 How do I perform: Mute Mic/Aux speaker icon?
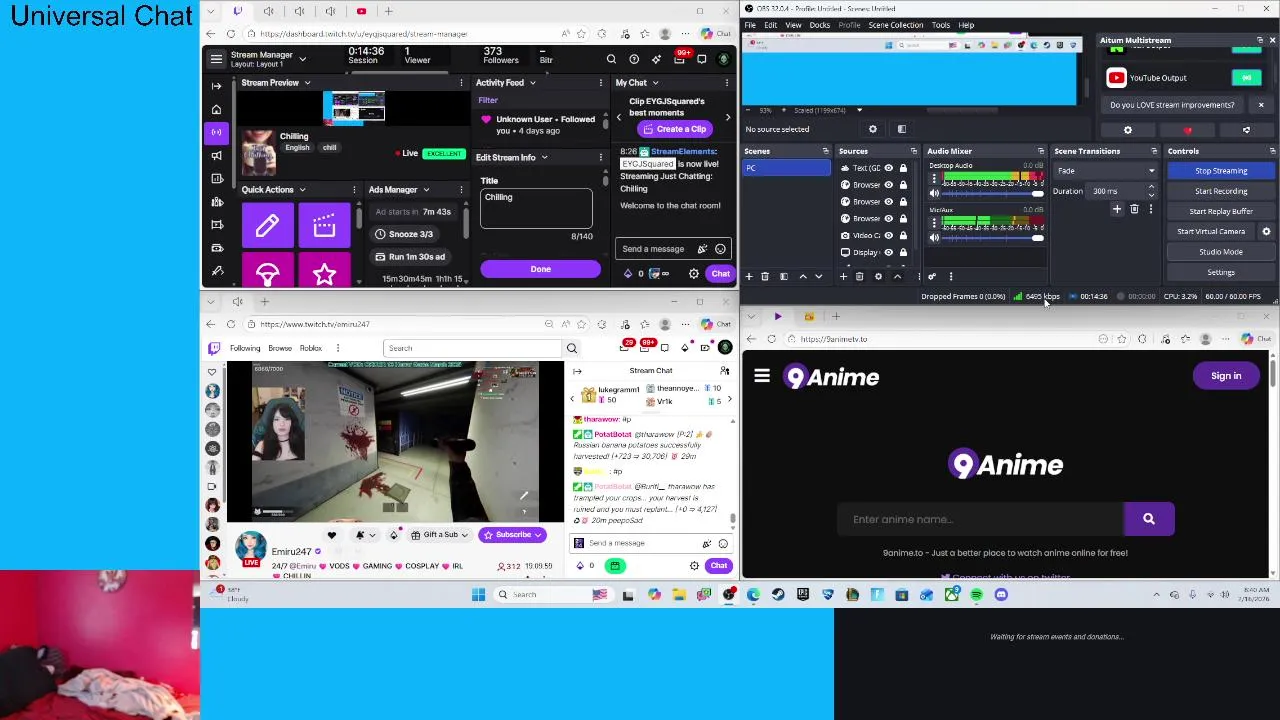(935, 237)
